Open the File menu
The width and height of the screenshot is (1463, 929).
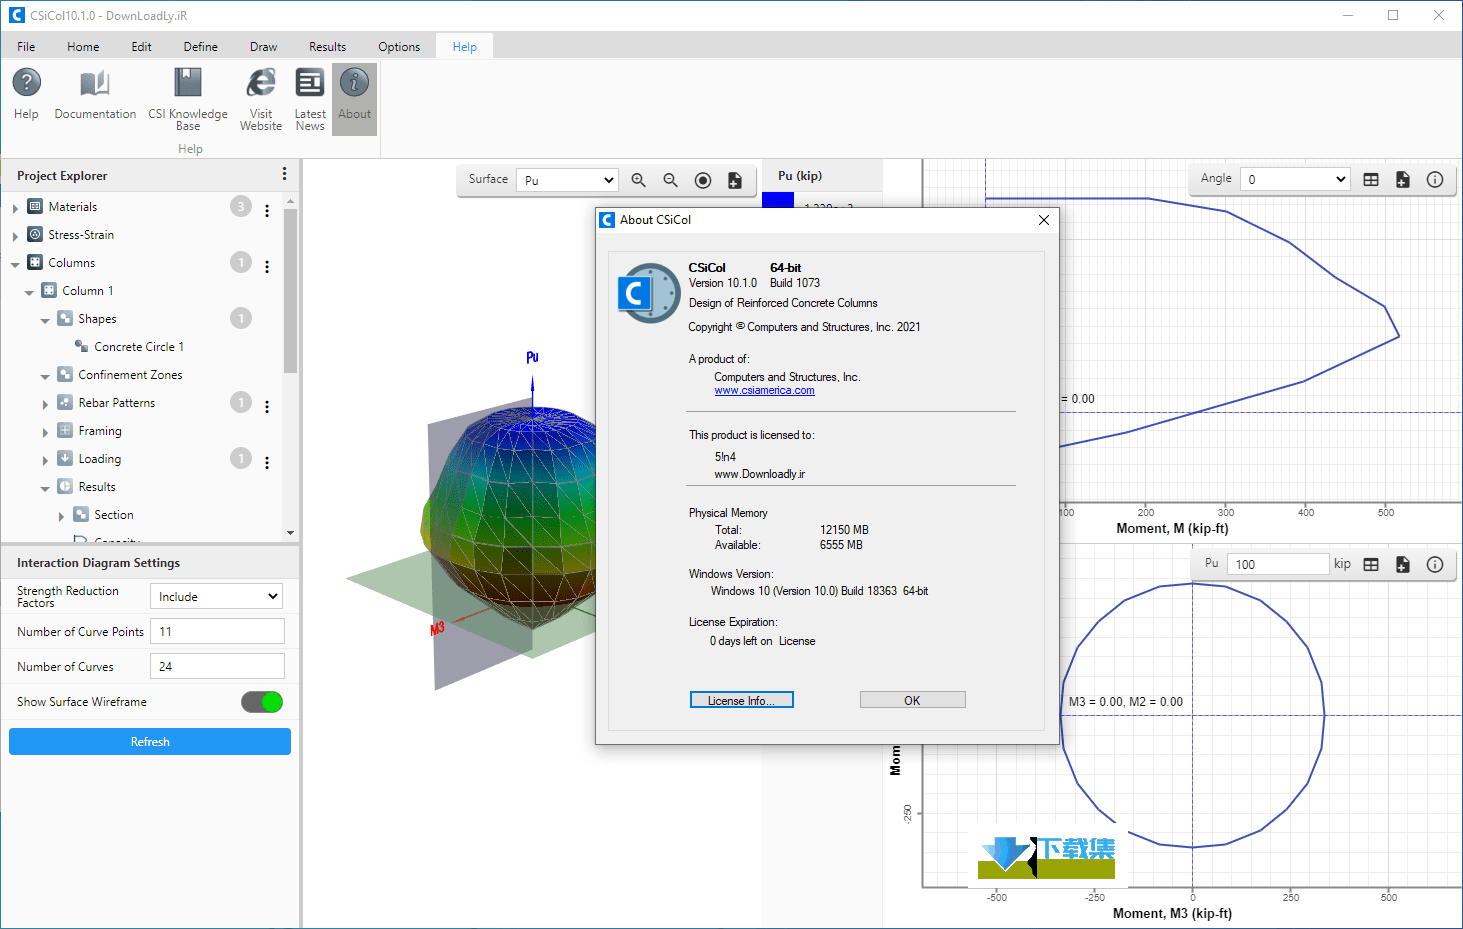[x=26, y=46]
